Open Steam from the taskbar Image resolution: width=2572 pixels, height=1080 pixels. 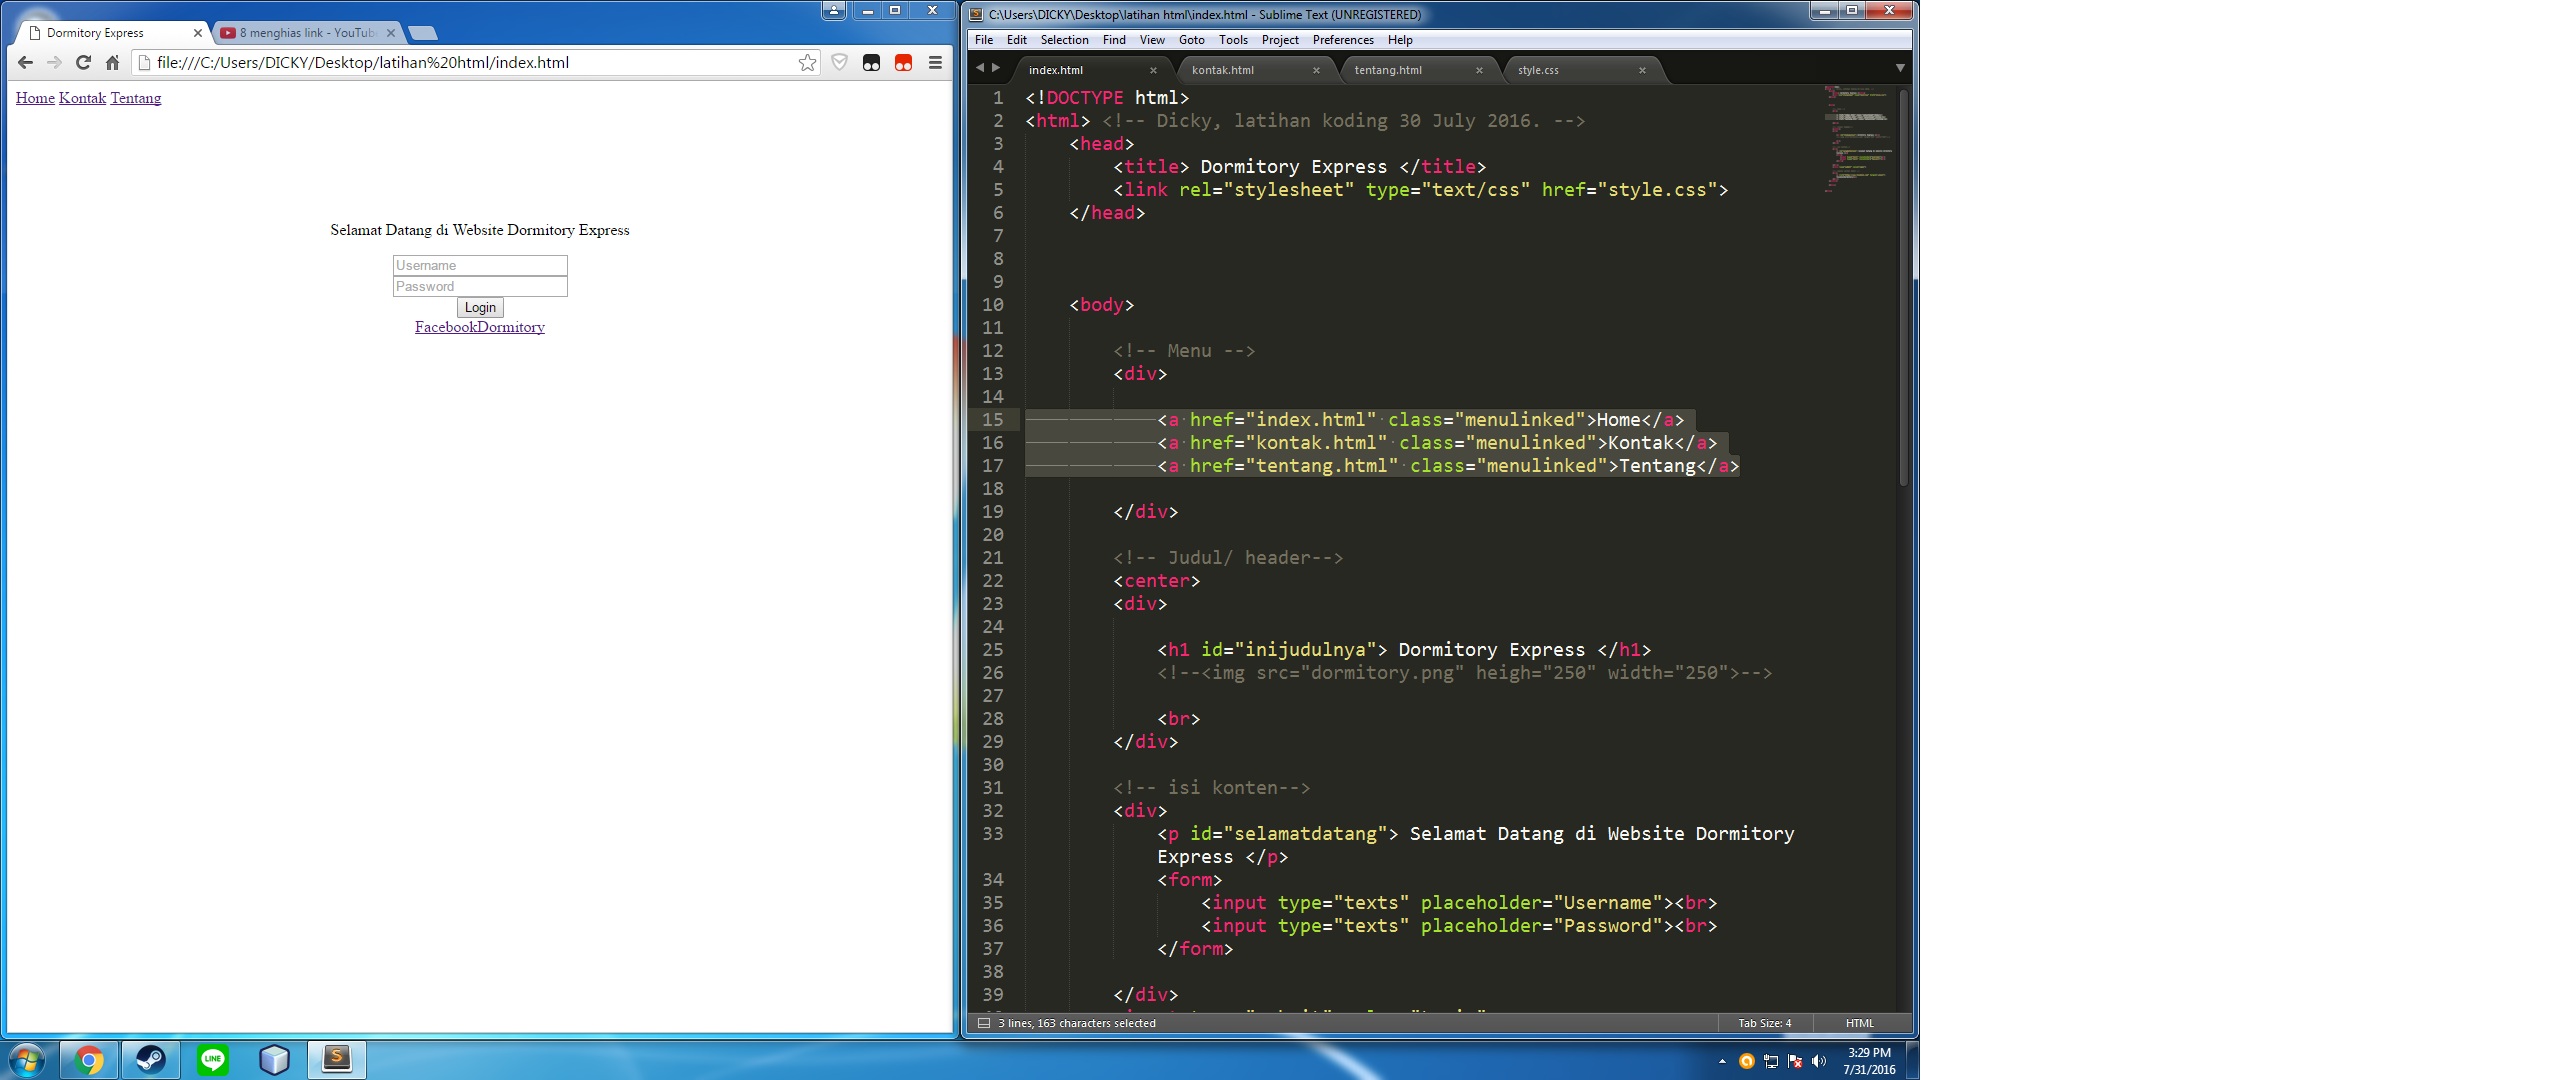click(x=151, y=1059)
